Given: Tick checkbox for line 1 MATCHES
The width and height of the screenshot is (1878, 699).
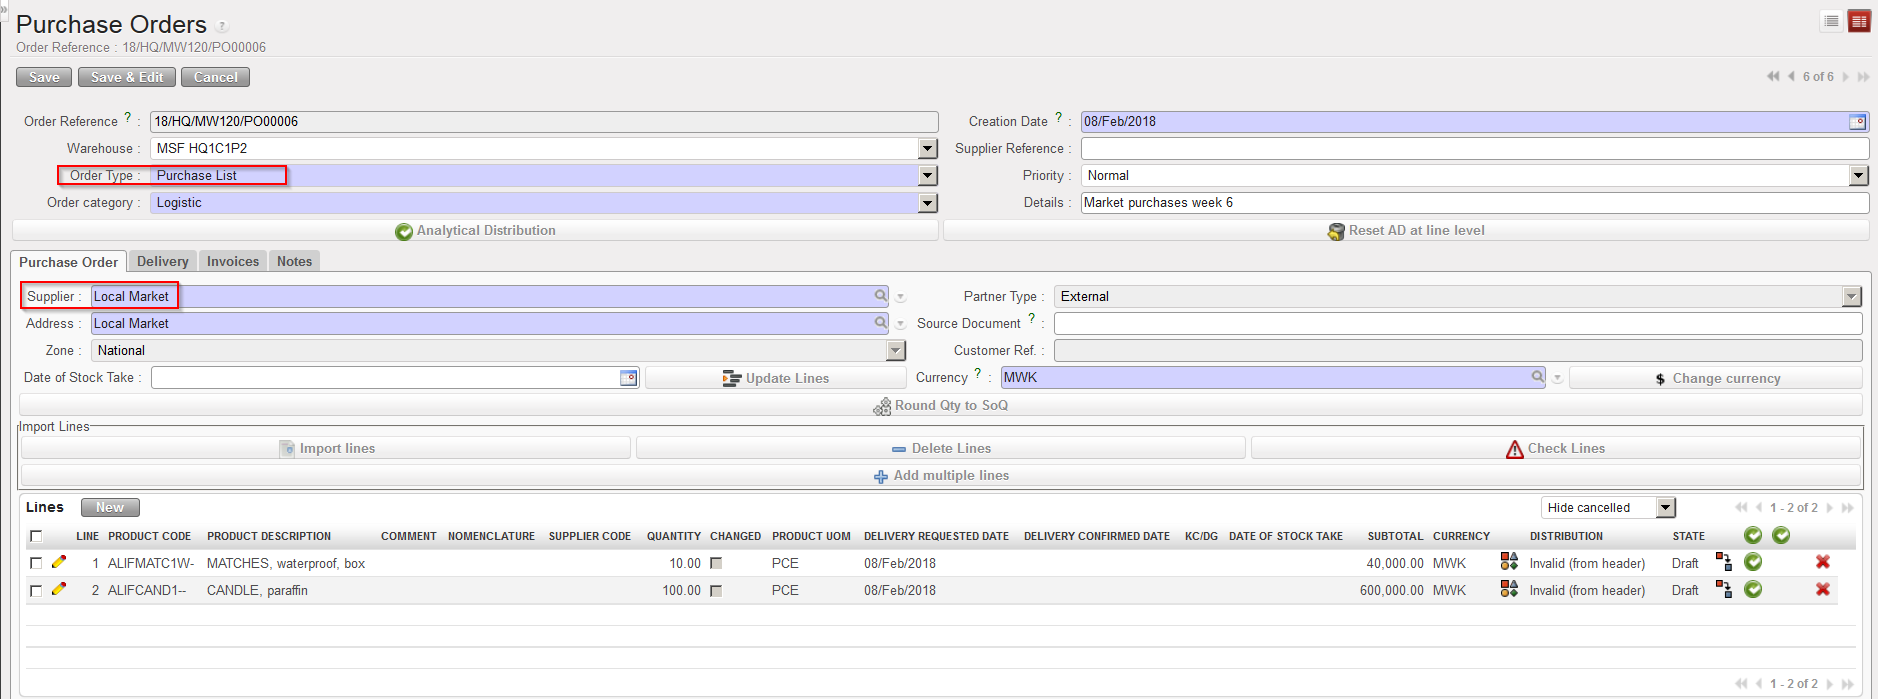Looking at the screenshot, I should click(36, 563).
